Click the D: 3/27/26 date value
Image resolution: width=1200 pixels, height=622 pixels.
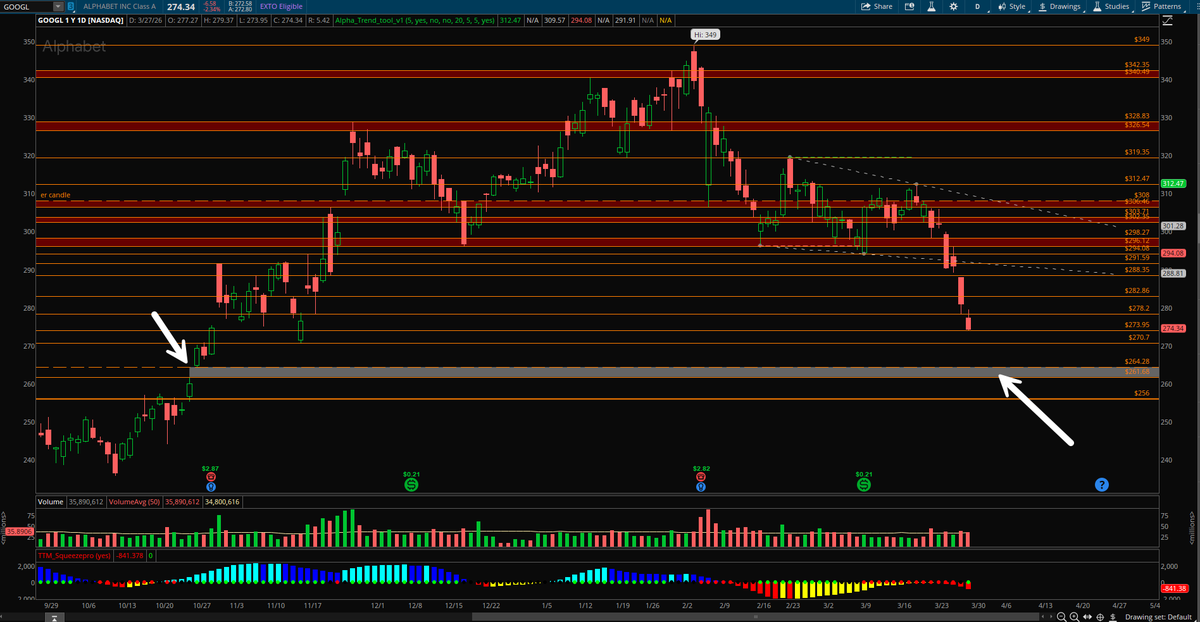[145, 20]
